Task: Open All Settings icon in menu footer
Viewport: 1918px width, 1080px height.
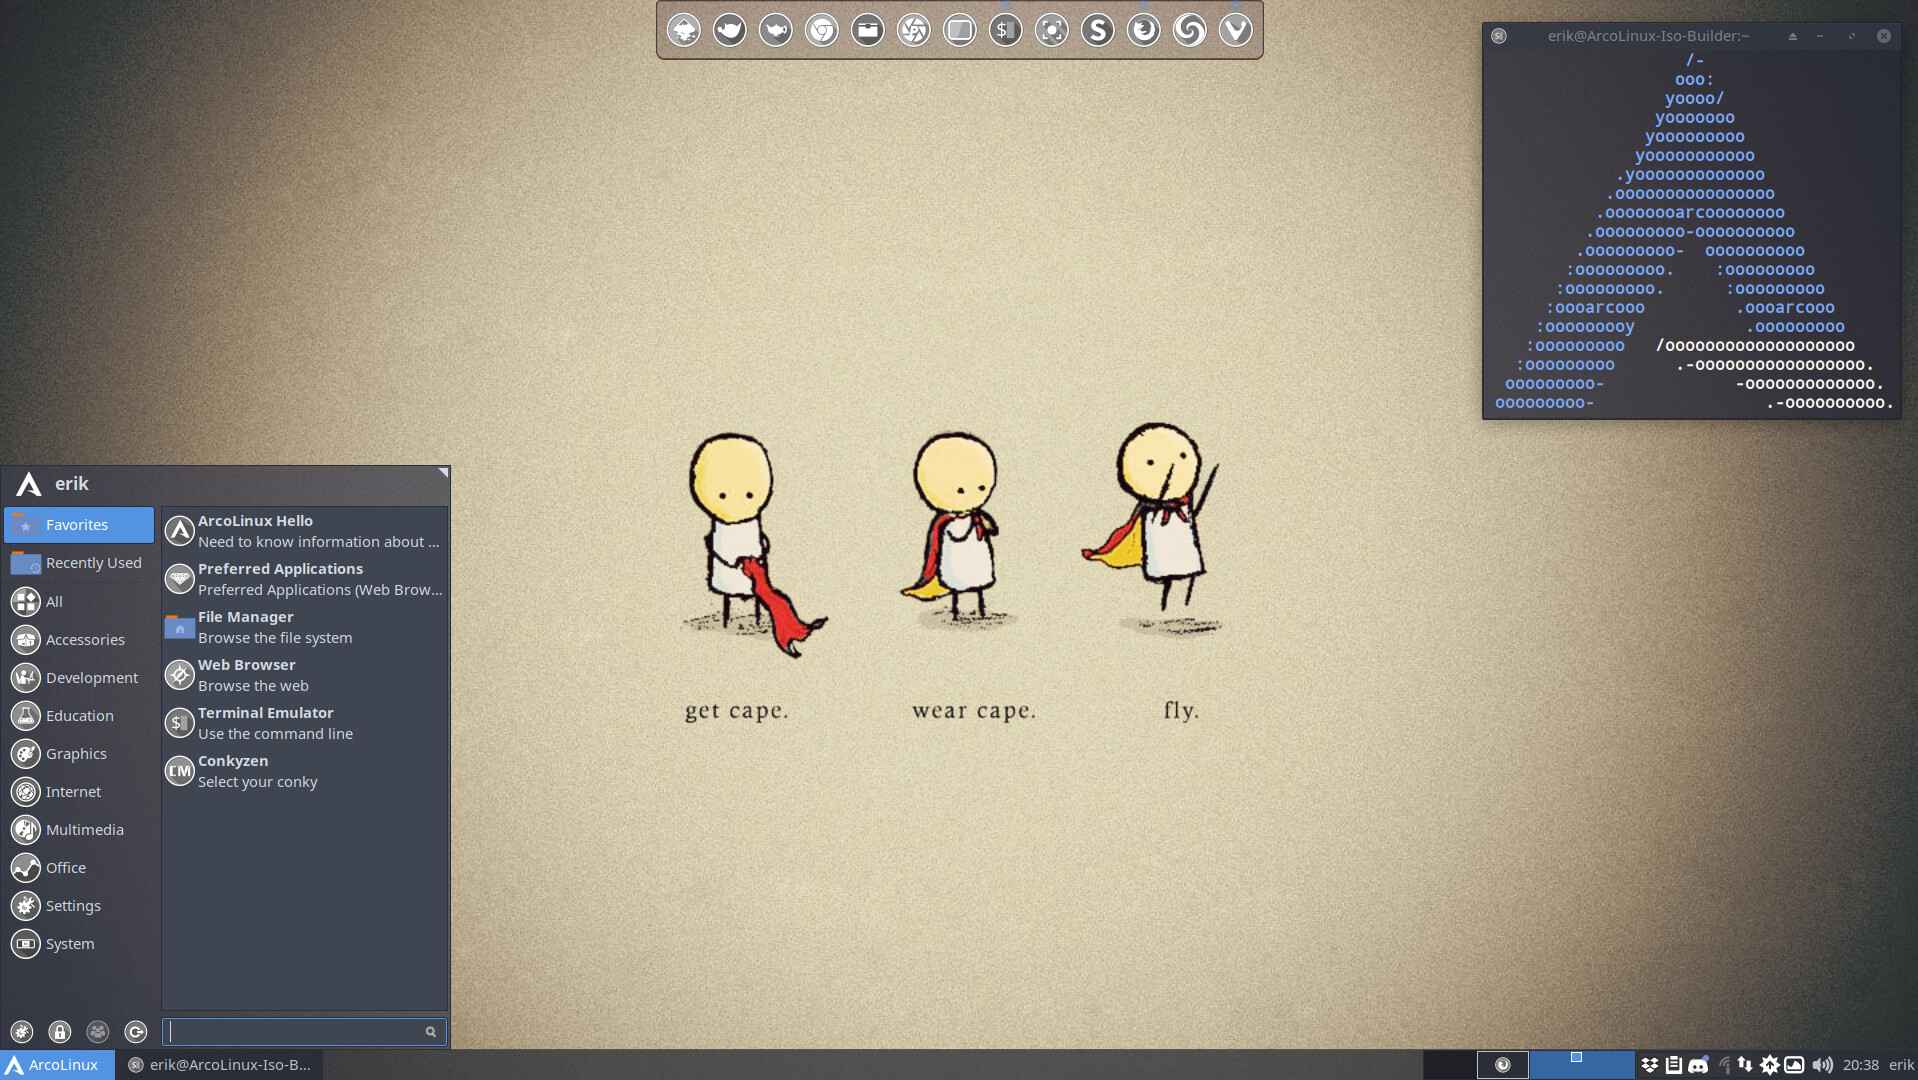Action: coord(22,1031)
